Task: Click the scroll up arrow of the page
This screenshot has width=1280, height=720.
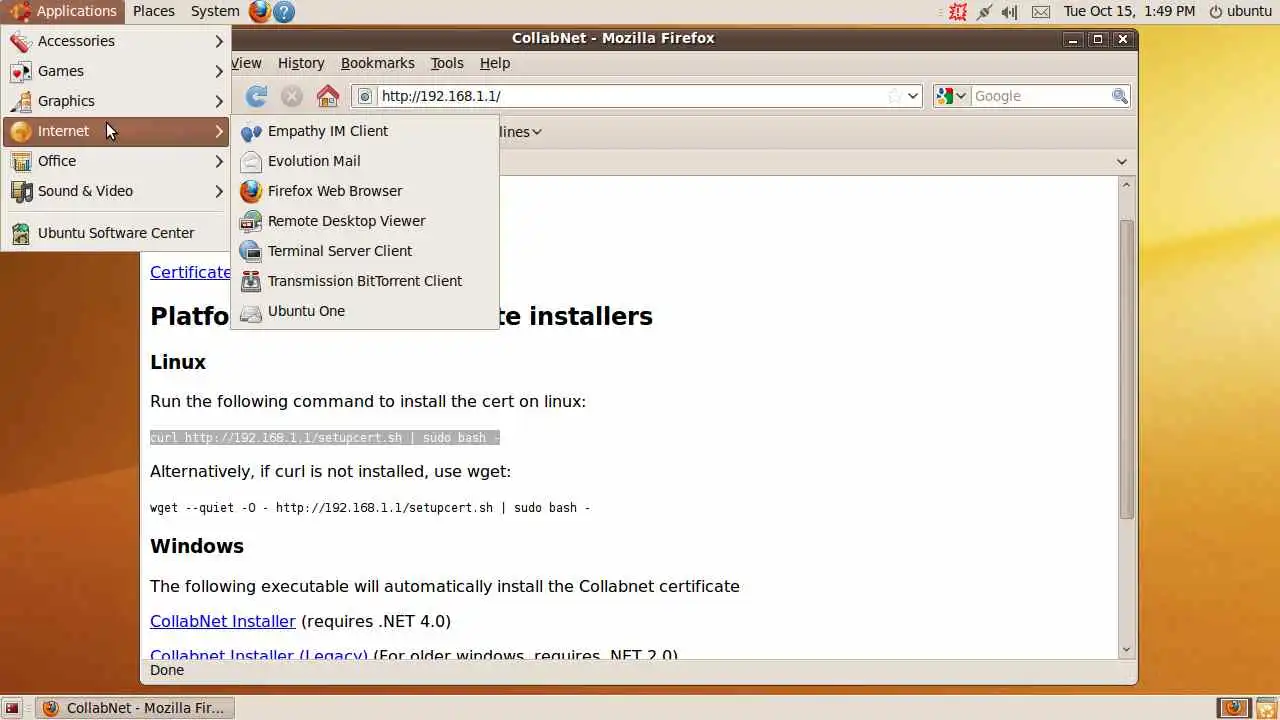Action: [x=1126, y=185]
